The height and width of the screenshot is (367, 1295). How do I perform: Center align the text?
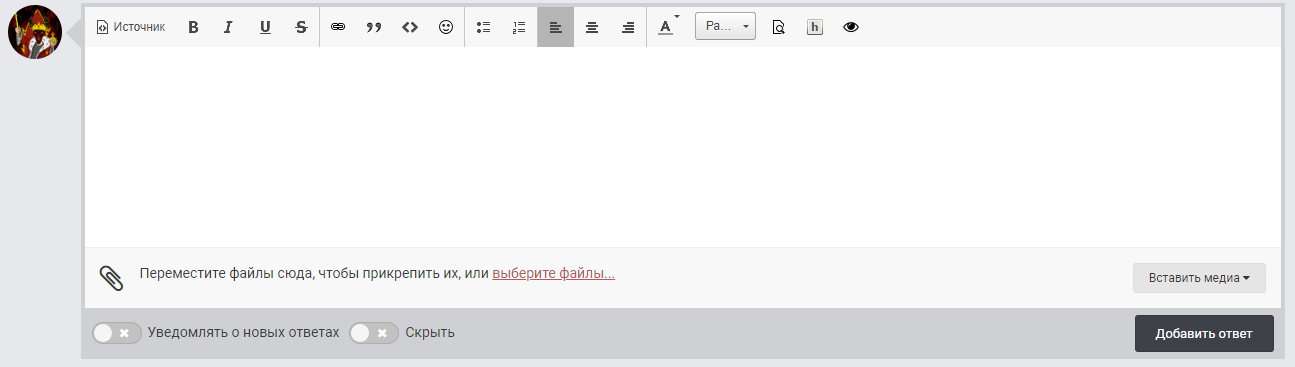[592, 28]
